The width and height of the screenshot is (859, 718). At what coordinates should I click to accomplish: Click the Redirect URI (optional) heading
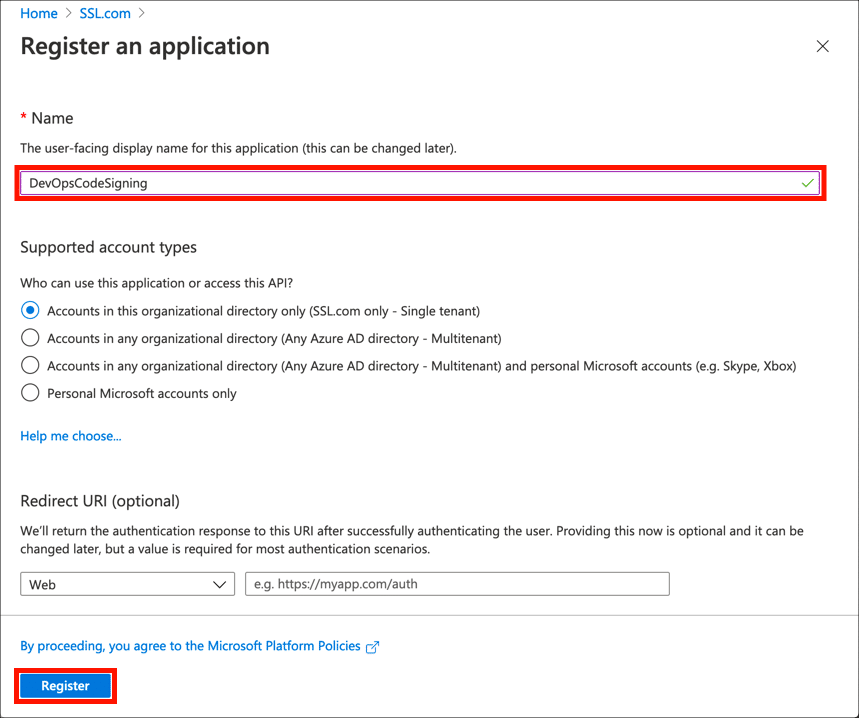pos(100,501)
